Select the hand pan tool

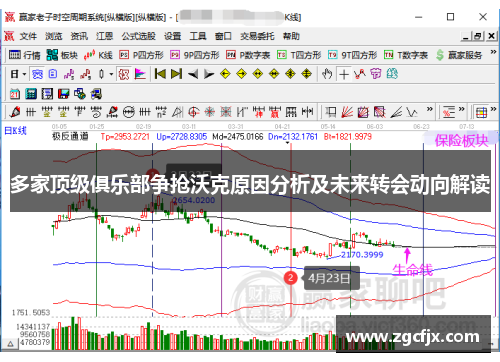click(x=327, y=74)
